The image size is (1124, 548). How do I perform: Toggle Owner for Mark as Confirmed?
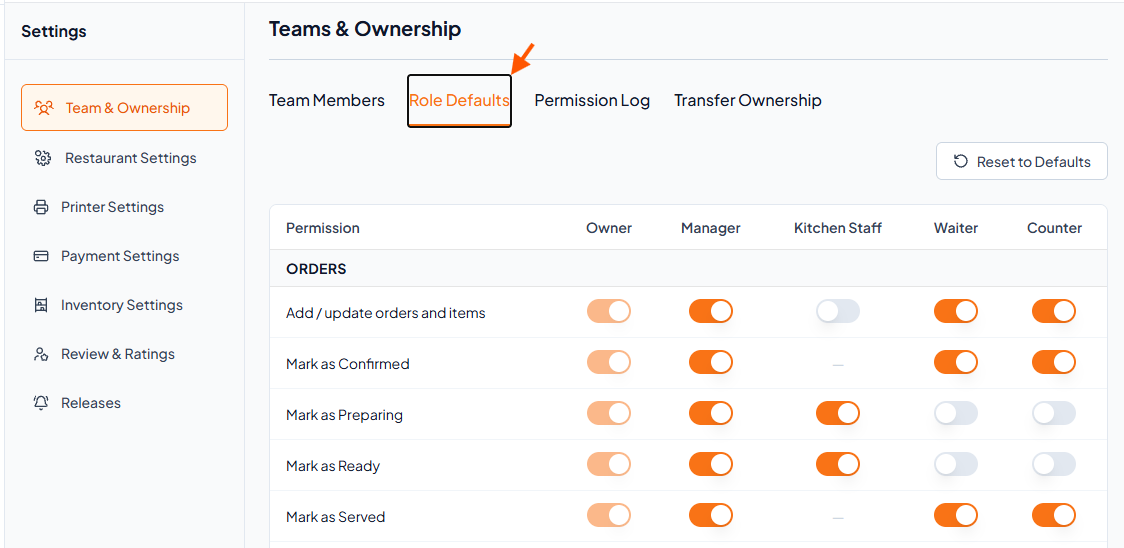[x=609, y=362]
